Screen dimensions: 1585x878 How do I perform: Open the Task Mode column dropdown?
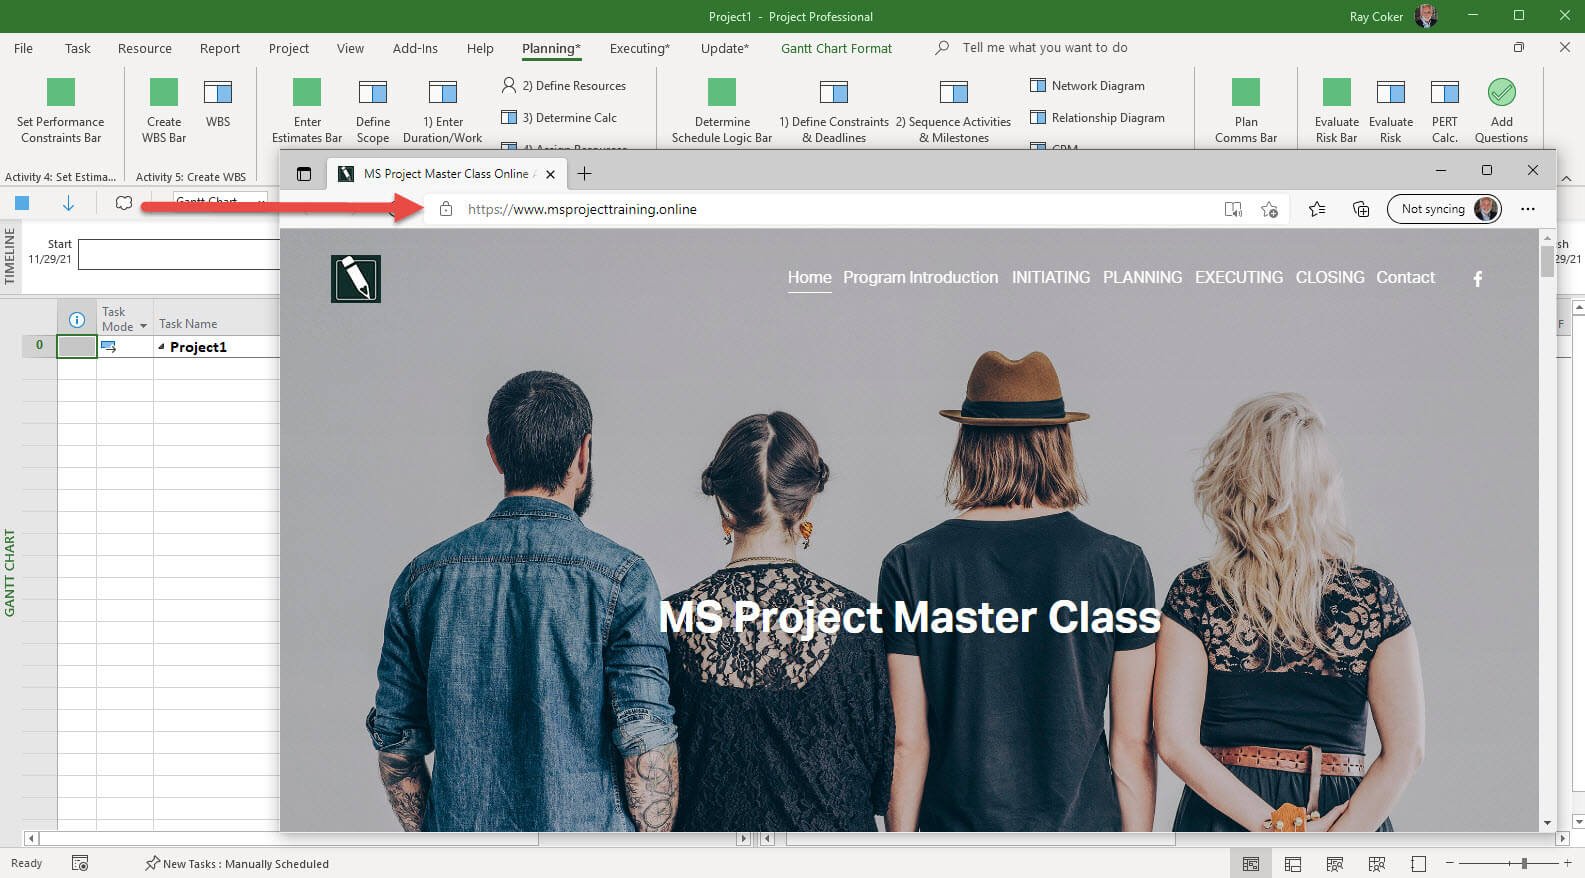pyautogui.click(x=143, y=327)
